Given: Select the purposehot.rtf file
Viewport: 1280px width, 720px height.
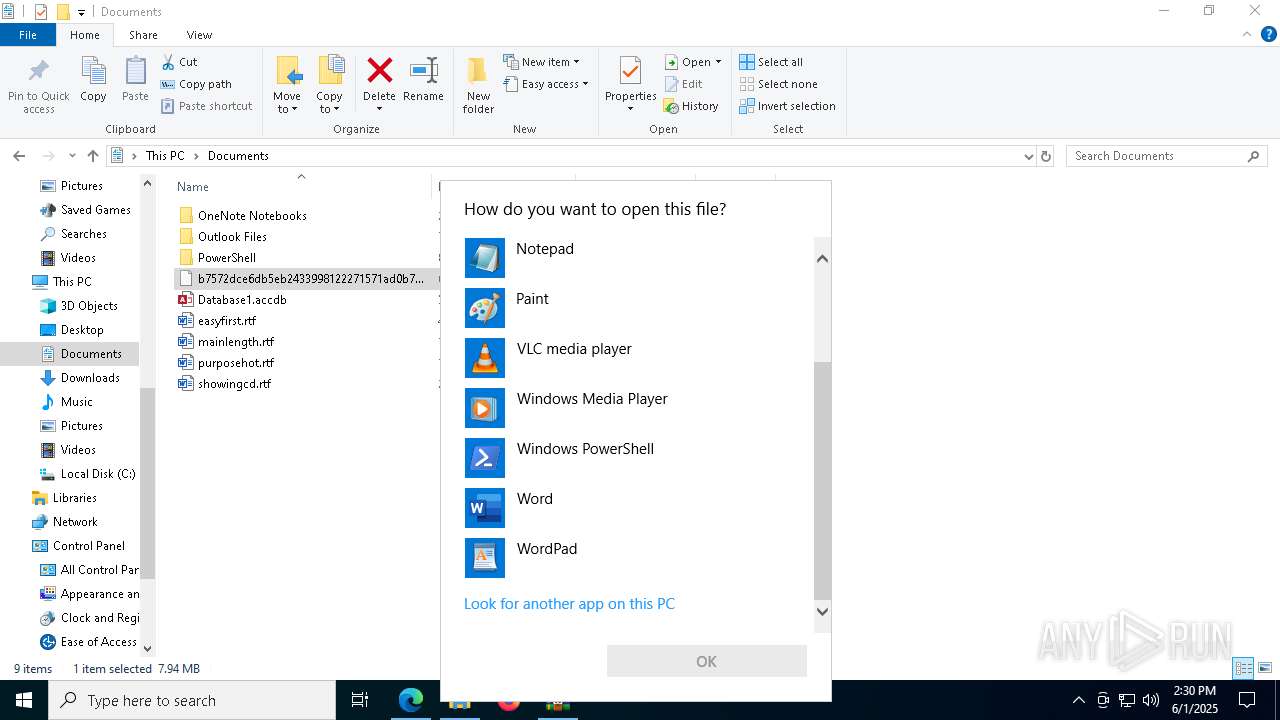Looking at the screenshot, I should tap(236, 363).
